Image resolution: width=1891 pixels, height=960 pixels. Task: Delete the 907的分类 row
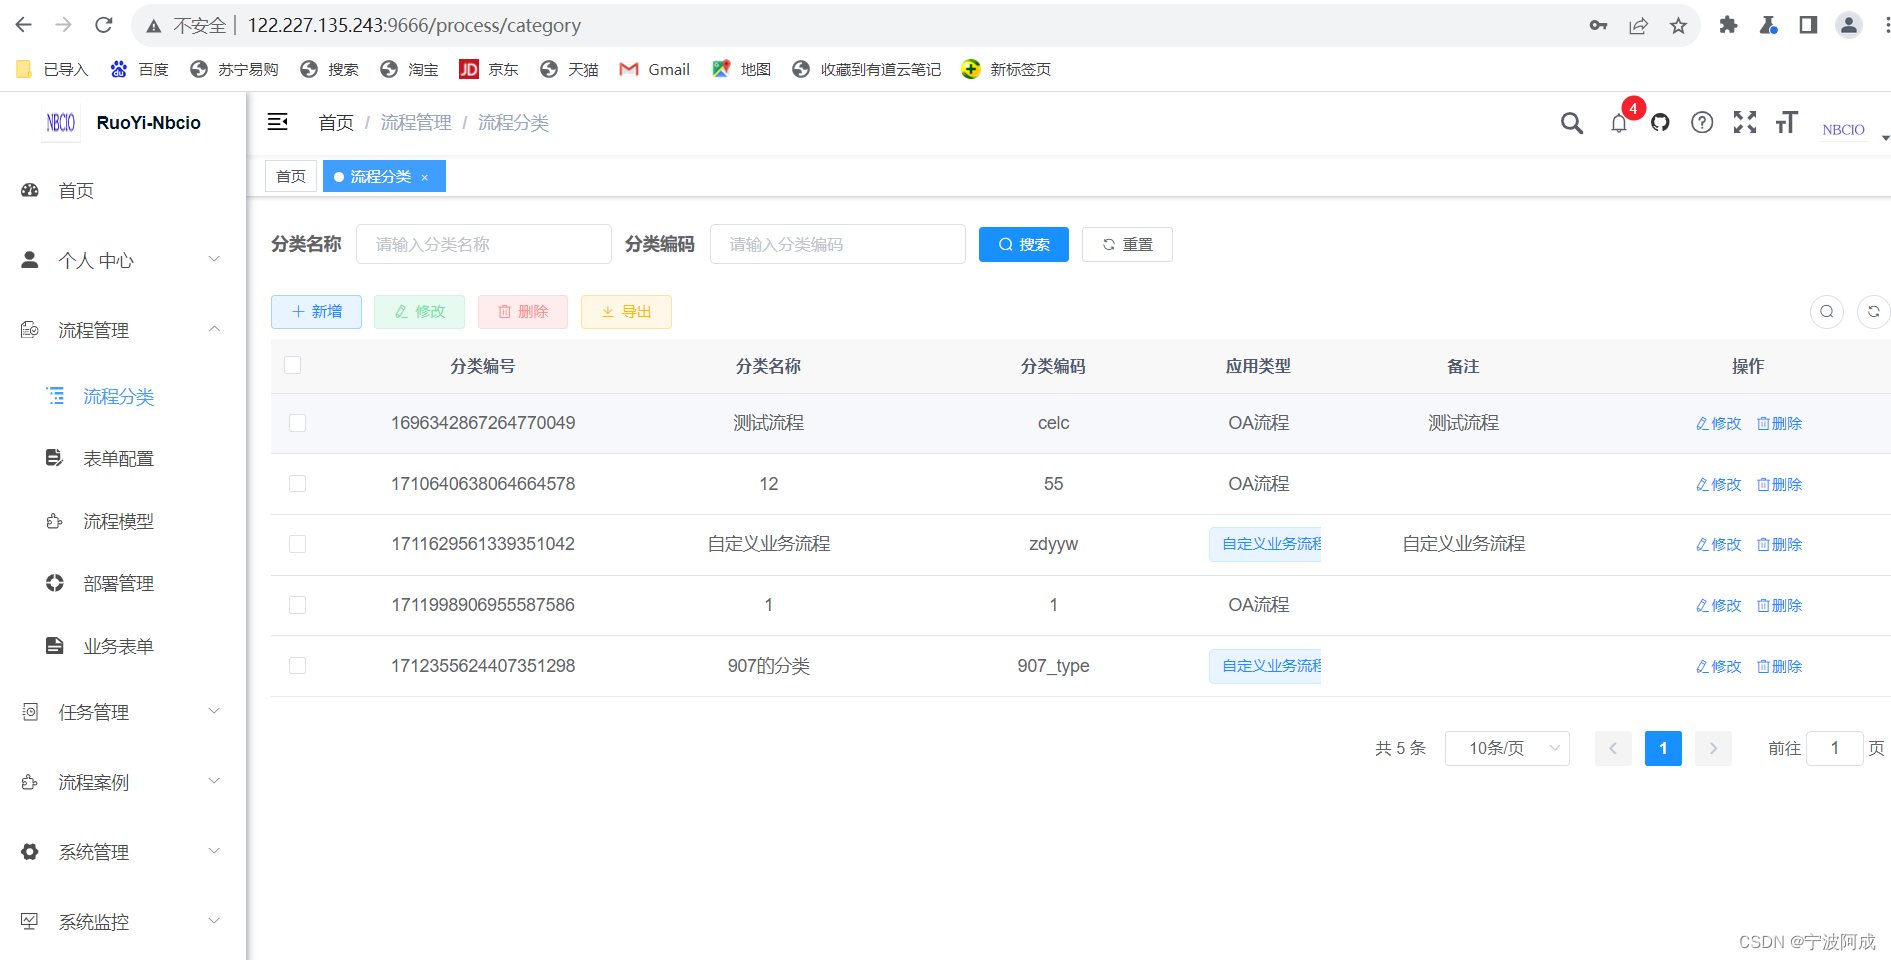1780,667
